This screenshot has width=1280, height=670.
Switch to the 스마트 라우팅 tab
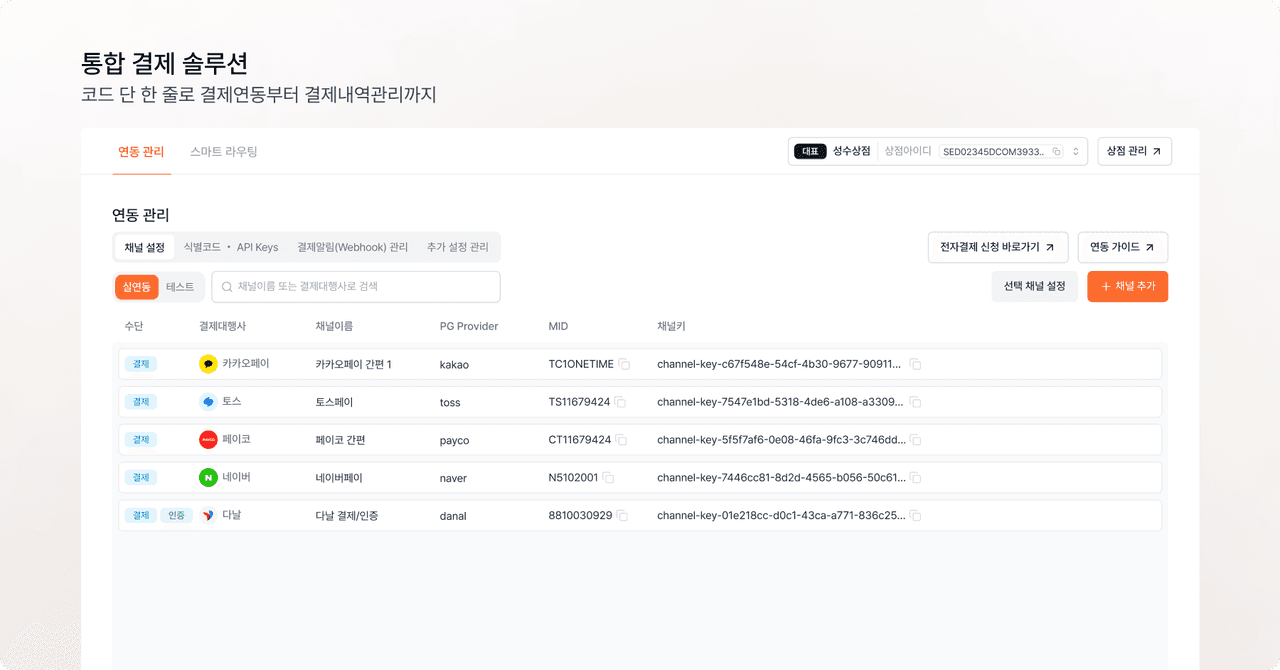[x=224, y=152]
